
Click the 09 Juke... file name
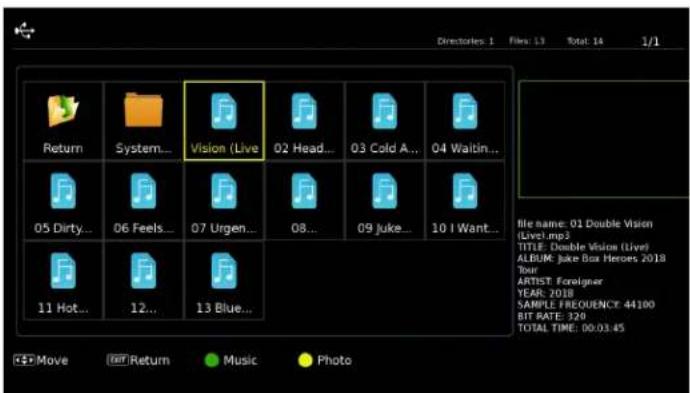pyautogui.click(x=385, y=228)
